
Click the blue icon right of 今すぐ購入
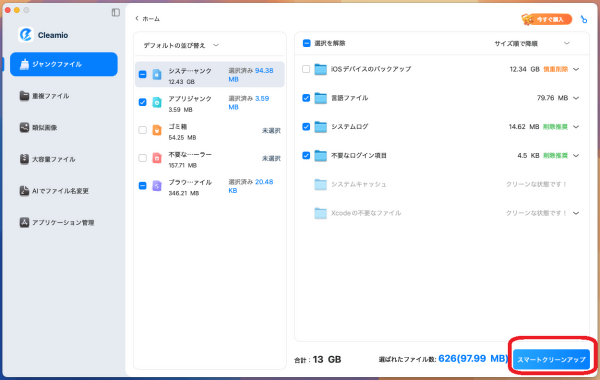[x=584, y=19]
